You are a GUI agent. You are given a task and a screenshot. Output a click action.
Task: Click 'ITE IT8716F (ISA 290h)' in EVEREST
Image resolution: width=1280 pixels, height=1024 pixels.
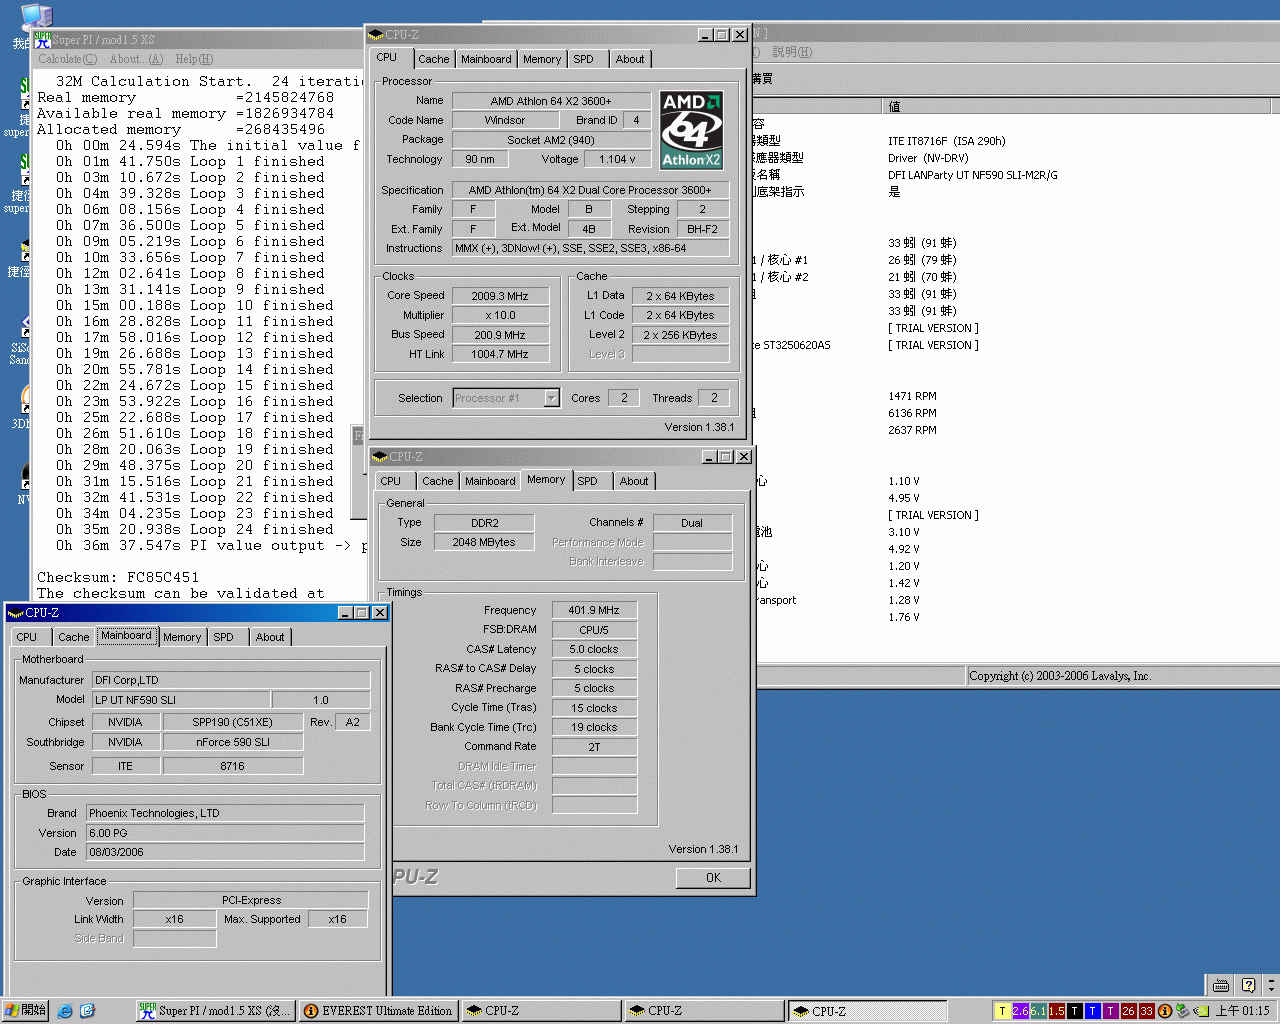(947, 141)
